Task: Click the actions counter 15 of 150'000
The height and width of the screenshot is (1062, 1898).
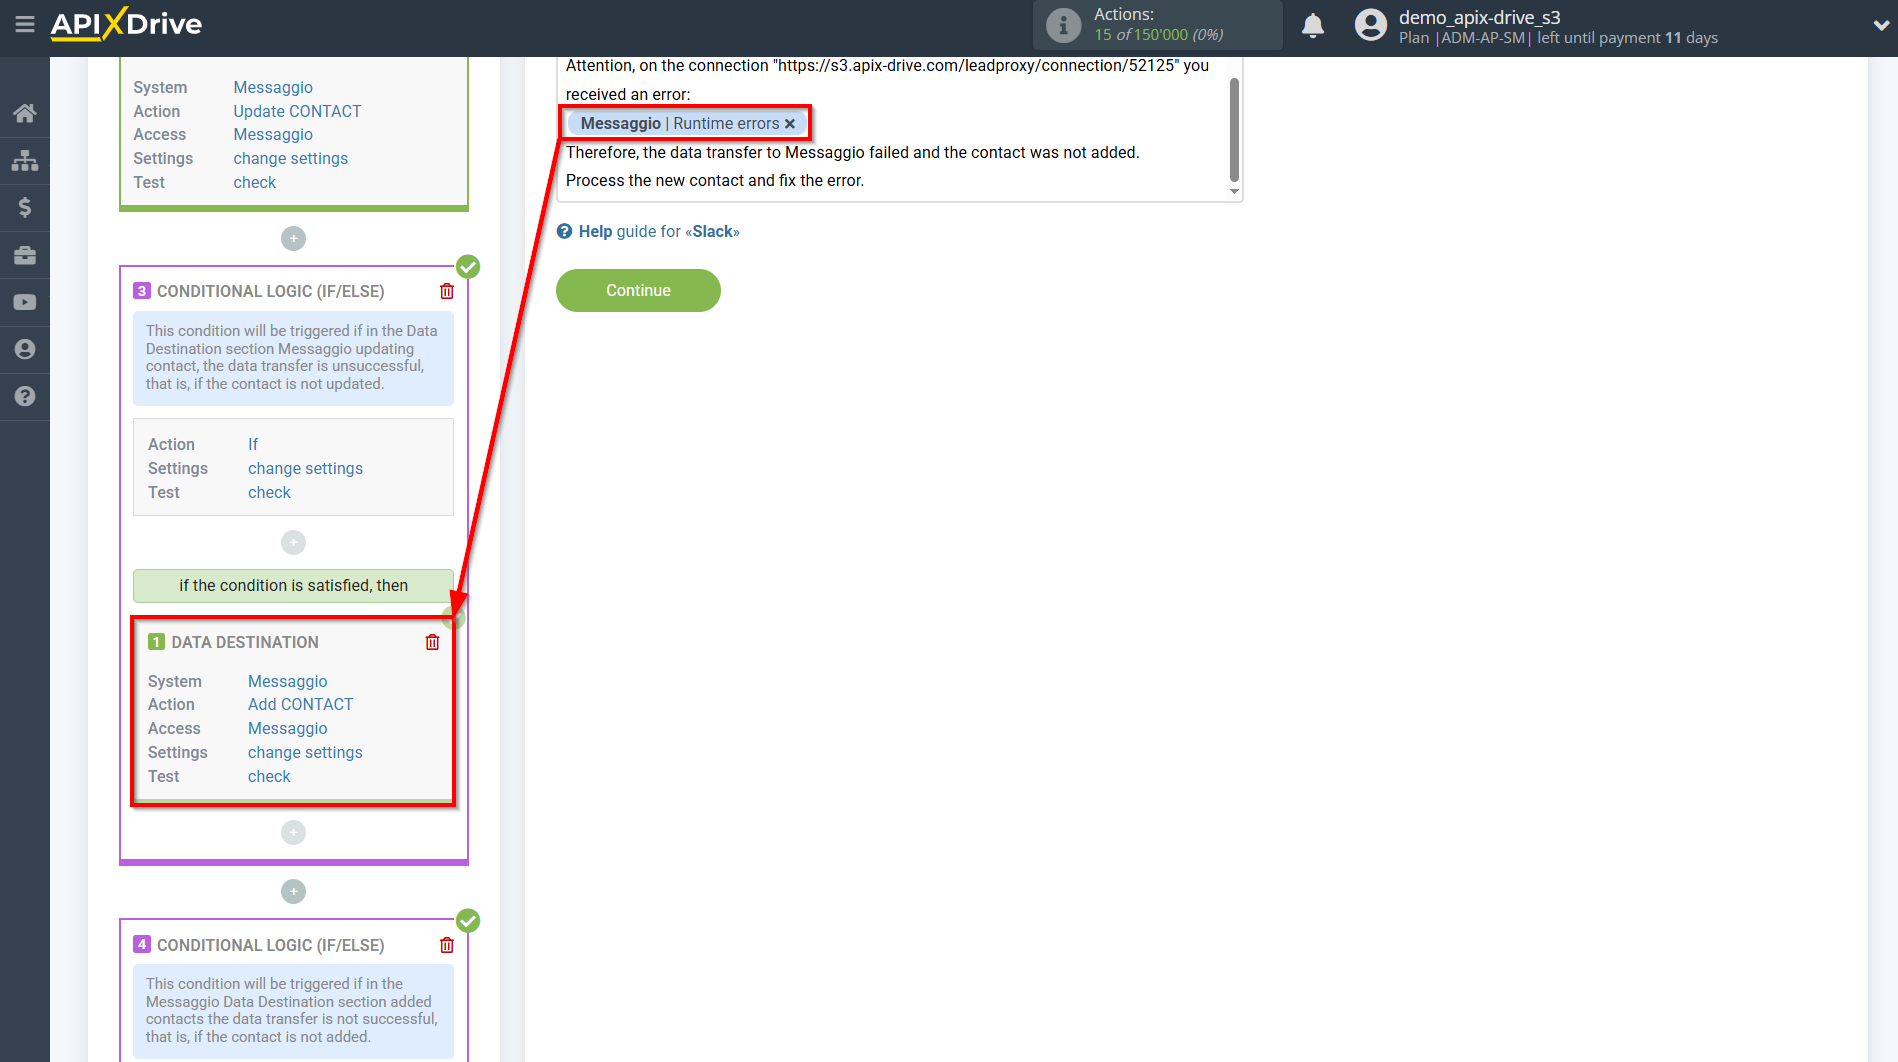Action: [x=1158, y=35]
